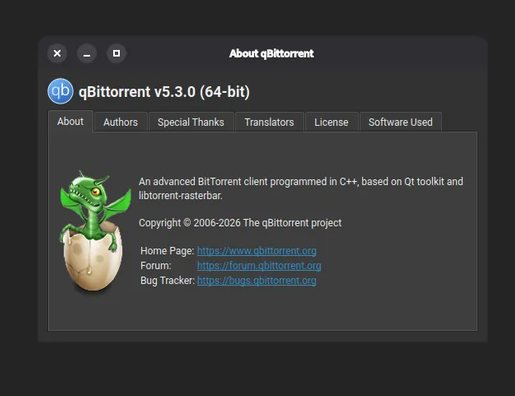Visit the forum.qbittorrent.org link
The image size is (515, 396).
click(259, 266)
